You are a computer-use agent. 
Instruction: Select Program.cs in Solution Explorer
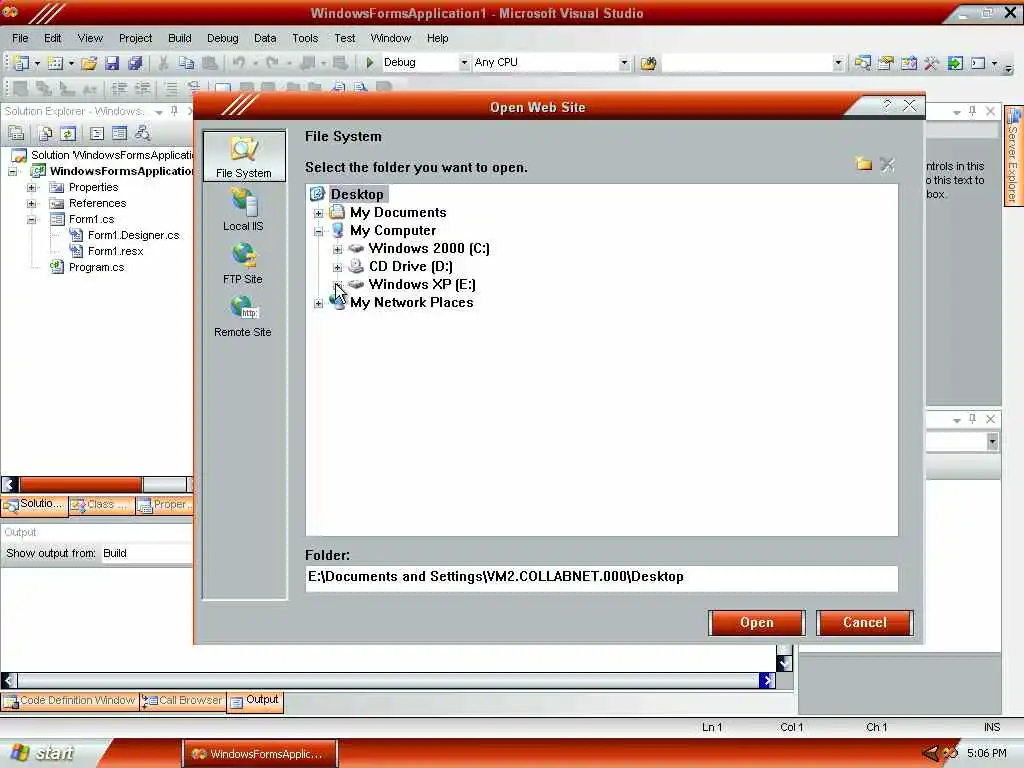[96, 267]
